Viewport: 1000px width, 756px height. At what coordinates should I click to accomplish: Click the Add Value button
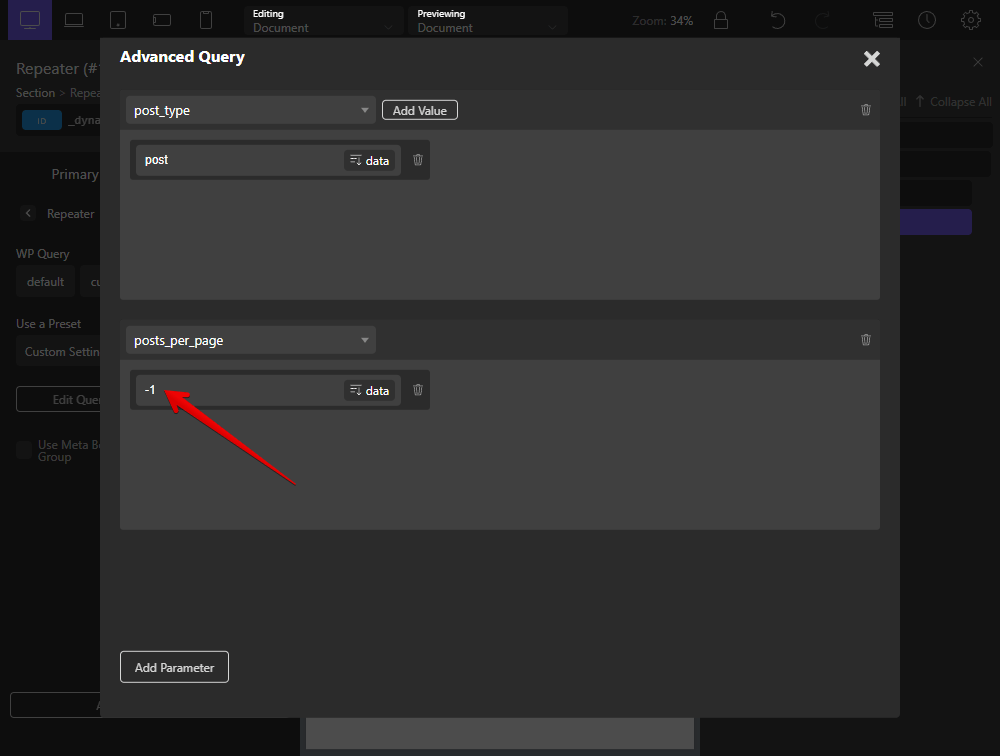pyautogui.click(x=420, y=110)
